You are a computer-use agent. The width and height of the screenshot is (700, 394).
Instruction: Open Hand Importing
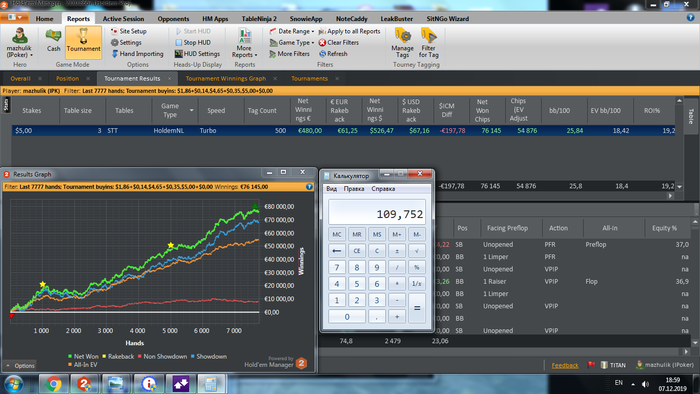137,54
